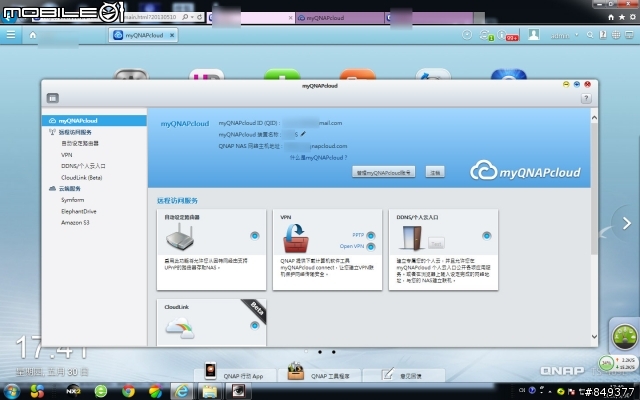Click the door icon in DDNS card
Screen dimensions: 640x400
[x=411, y=238]
